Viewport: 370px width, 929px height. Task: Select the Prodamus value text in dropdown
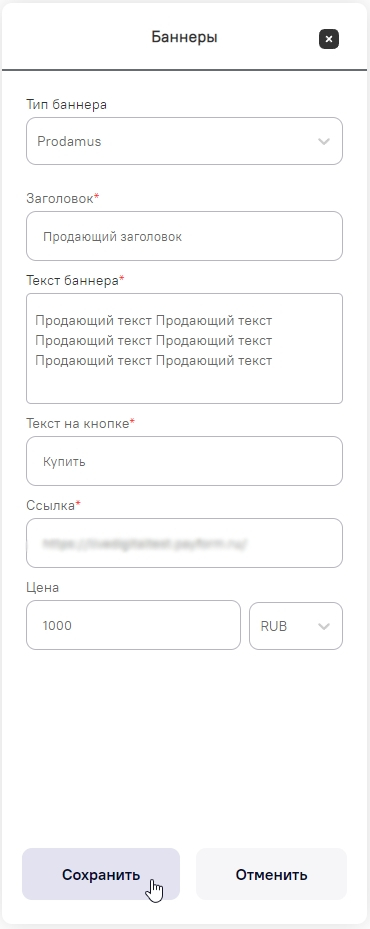[69, 142]
